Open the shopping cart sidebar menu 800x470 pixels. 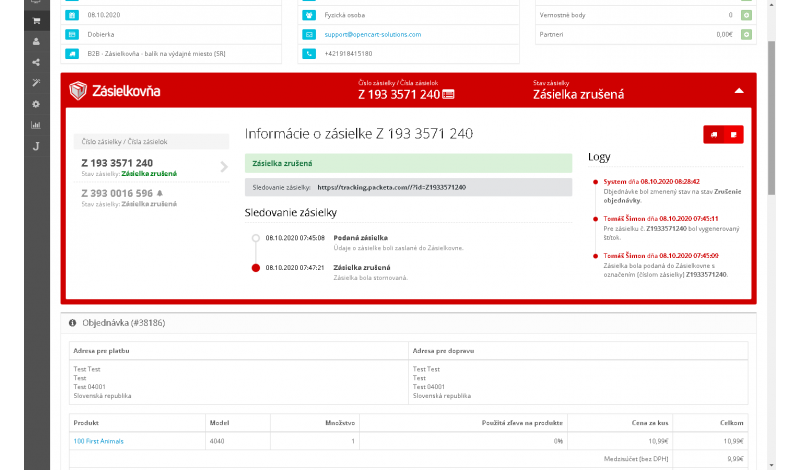36,20
